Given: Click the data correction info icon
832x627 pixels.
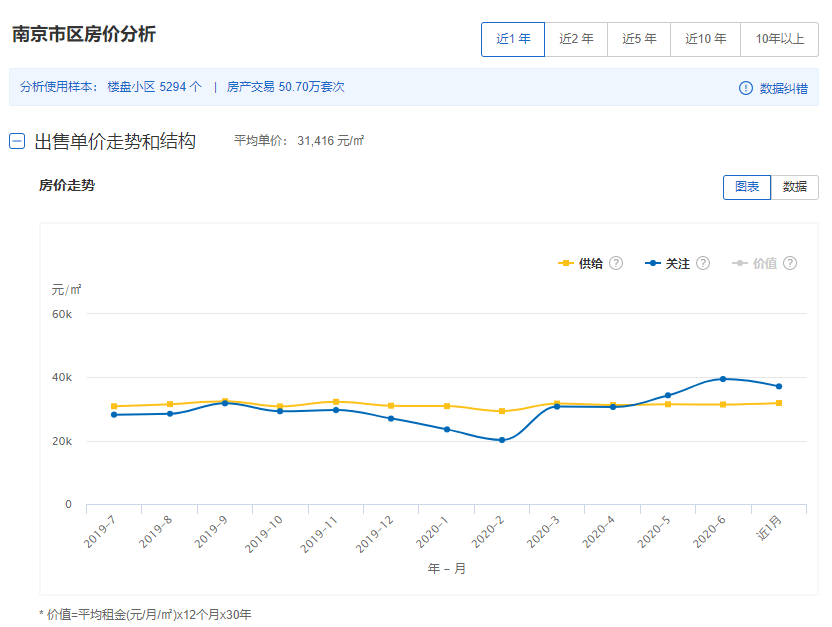Looking at the screenshot, I should tap(745, 88).
